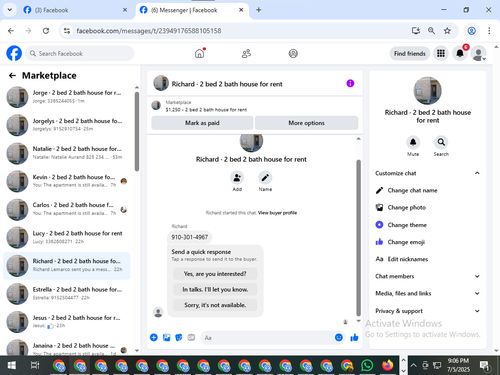Screen dimensions: 500x375
Task: Select the Messenger | Facebook tab
Action: point(192,10)
